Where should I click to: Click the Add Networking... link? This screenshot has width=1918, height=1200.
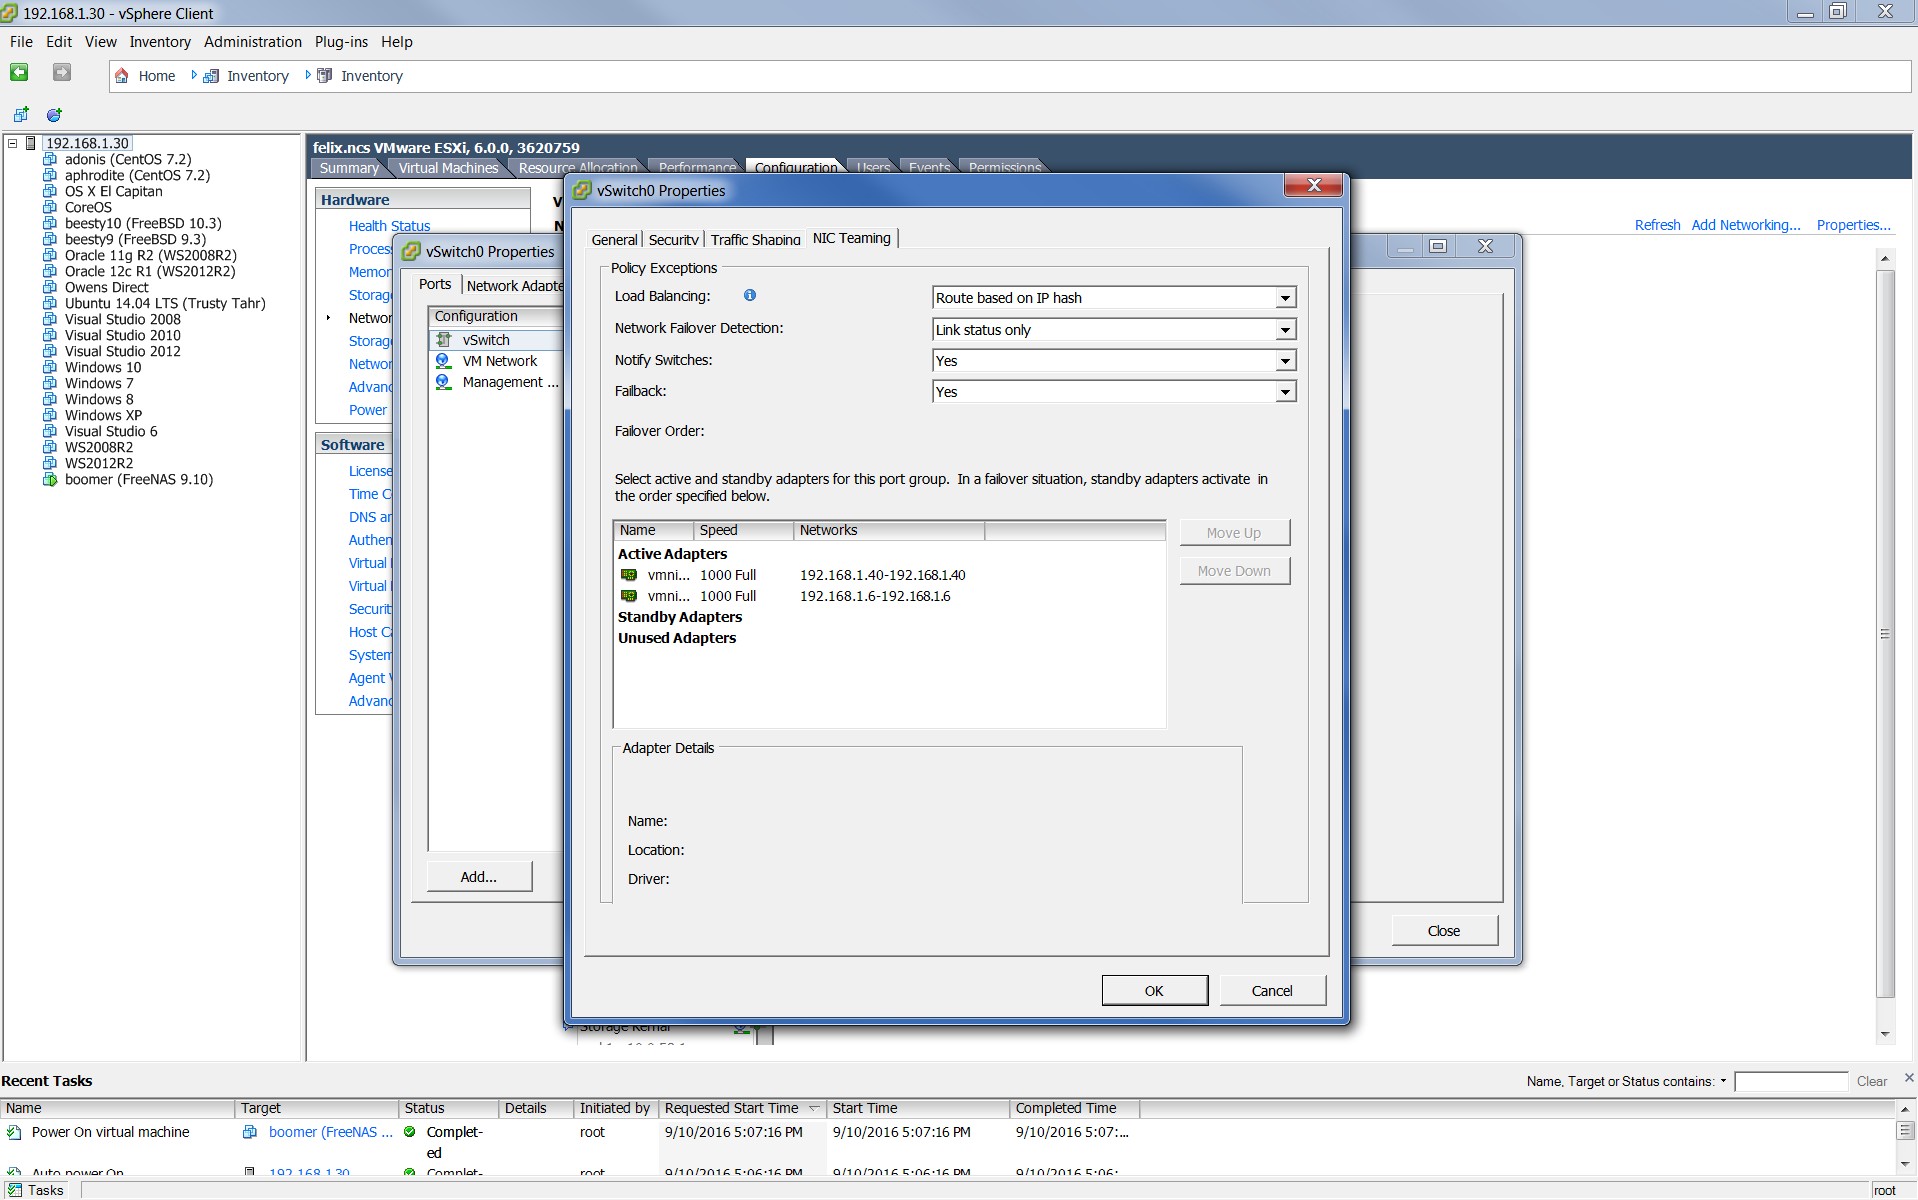tap(1745, 225)
